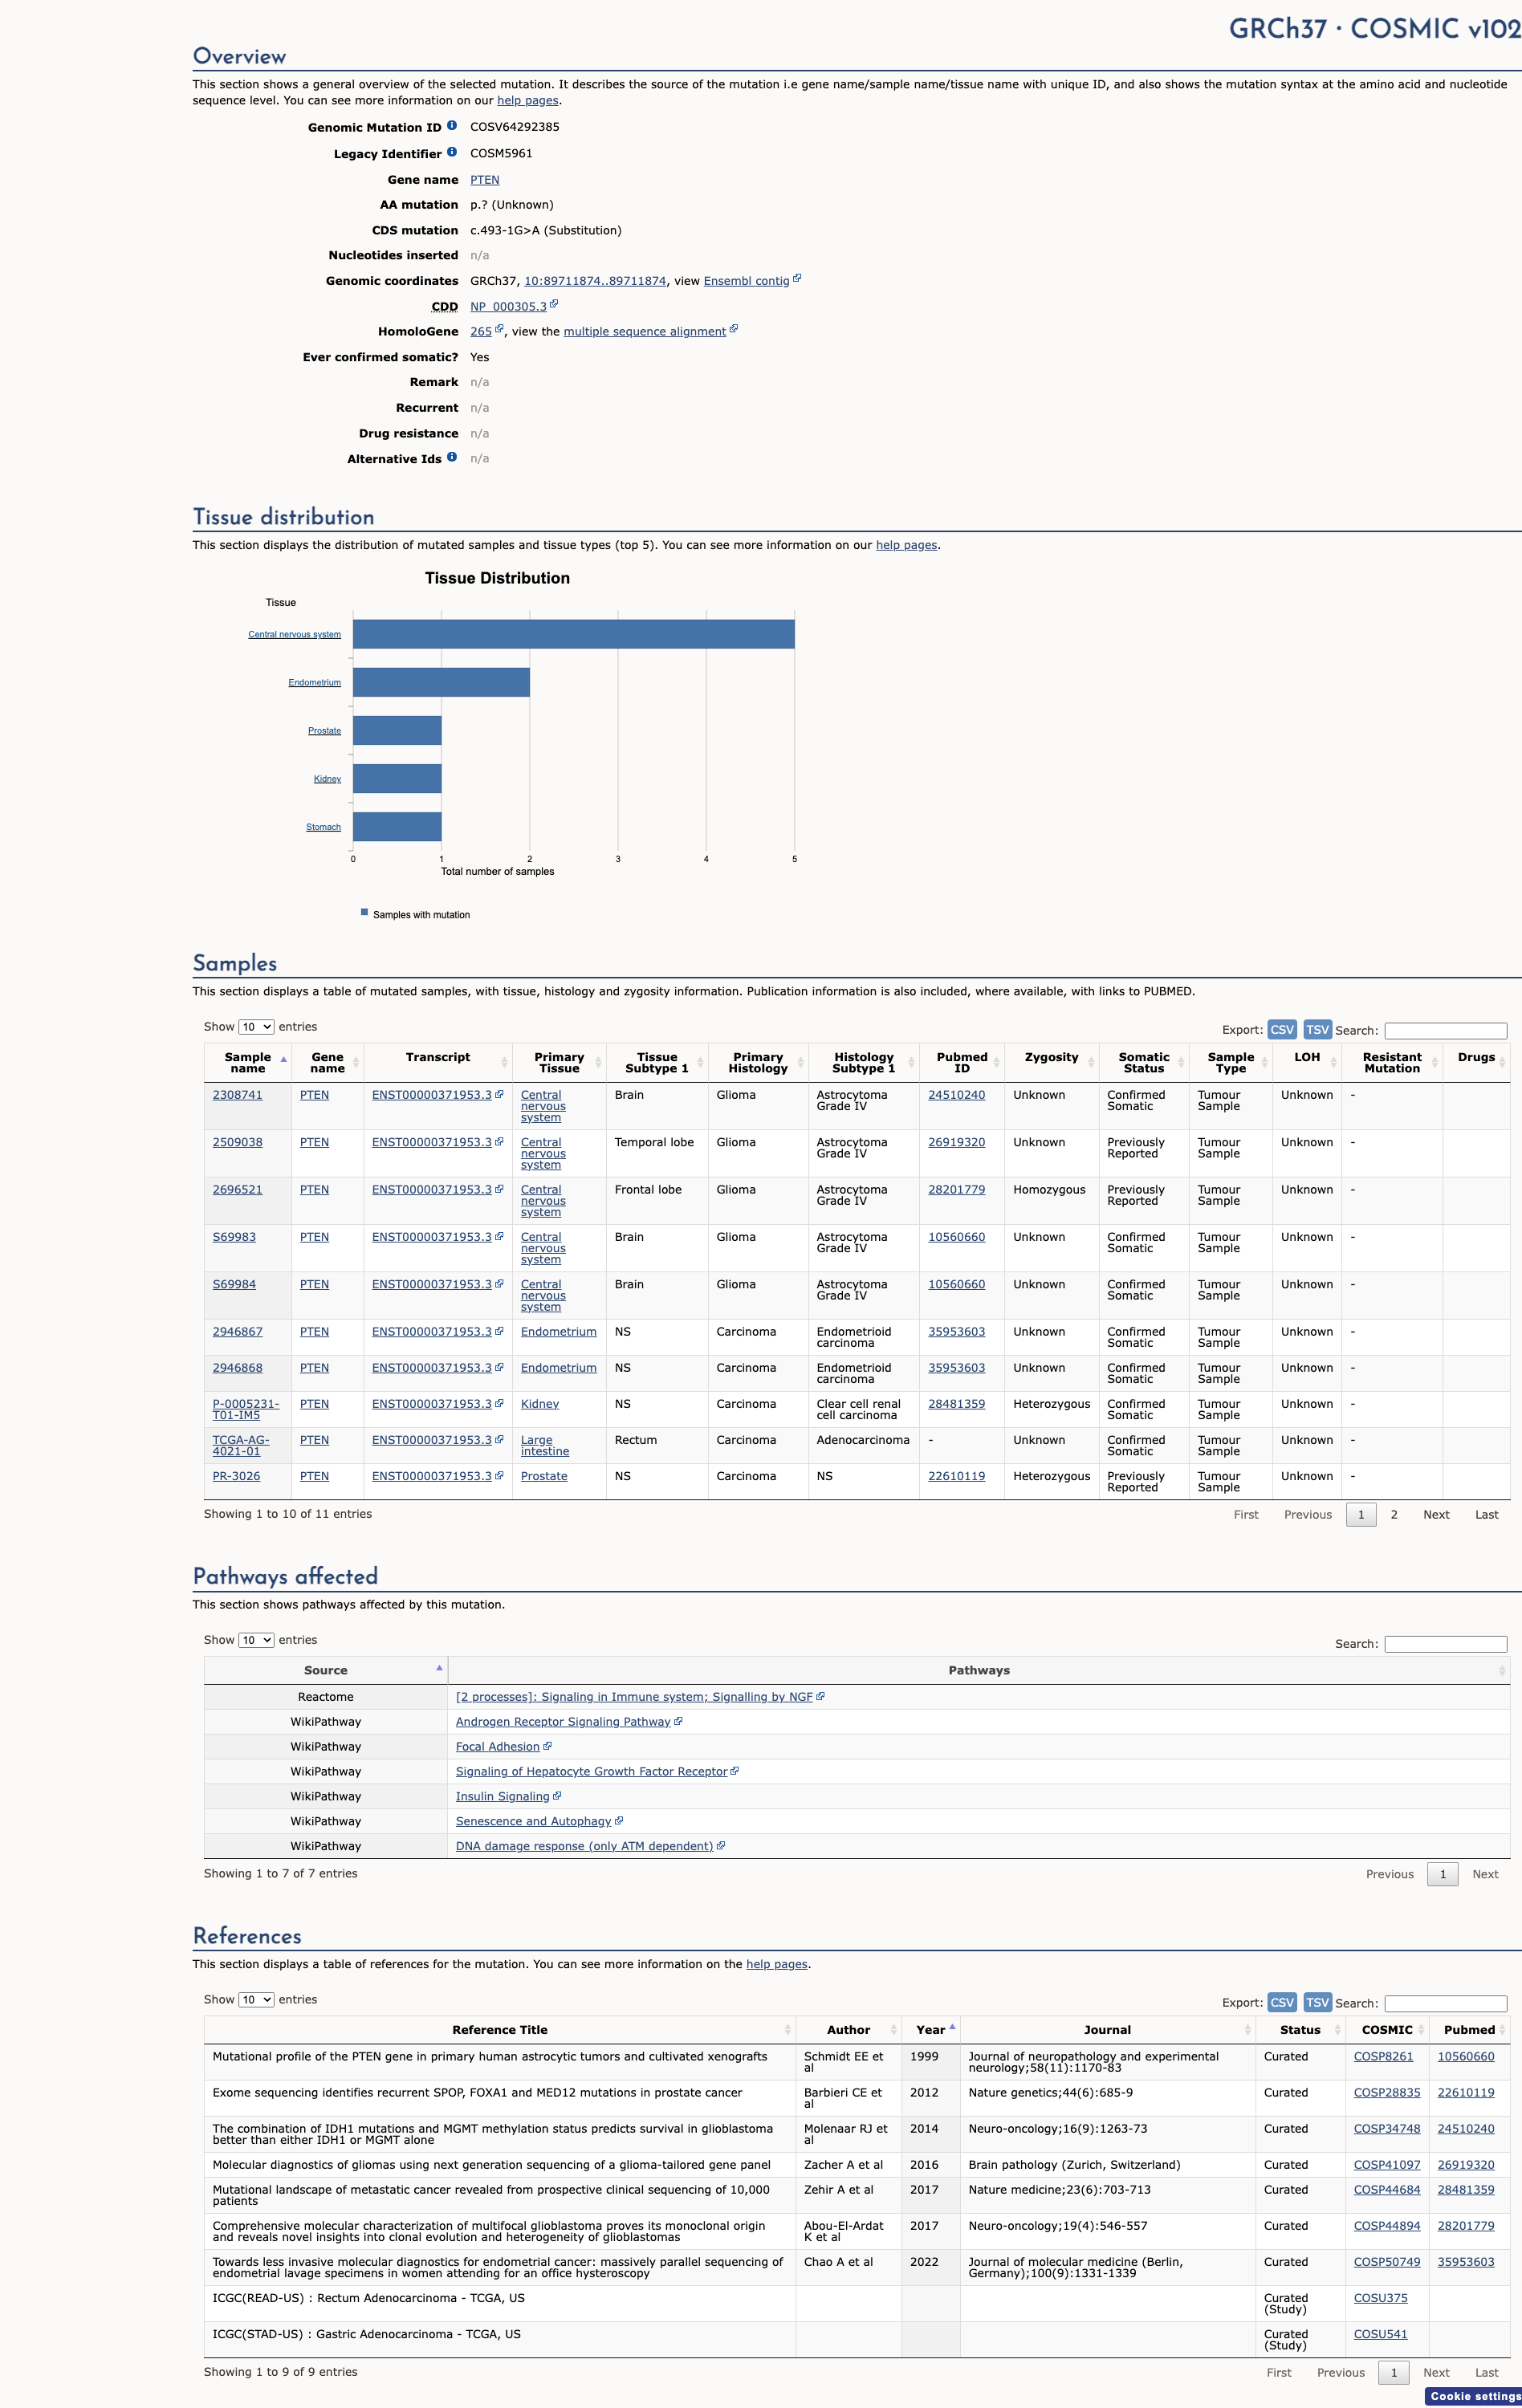Click the Central nervous system chart bar
The image size is (1522, 2408).
coord(574,634)
